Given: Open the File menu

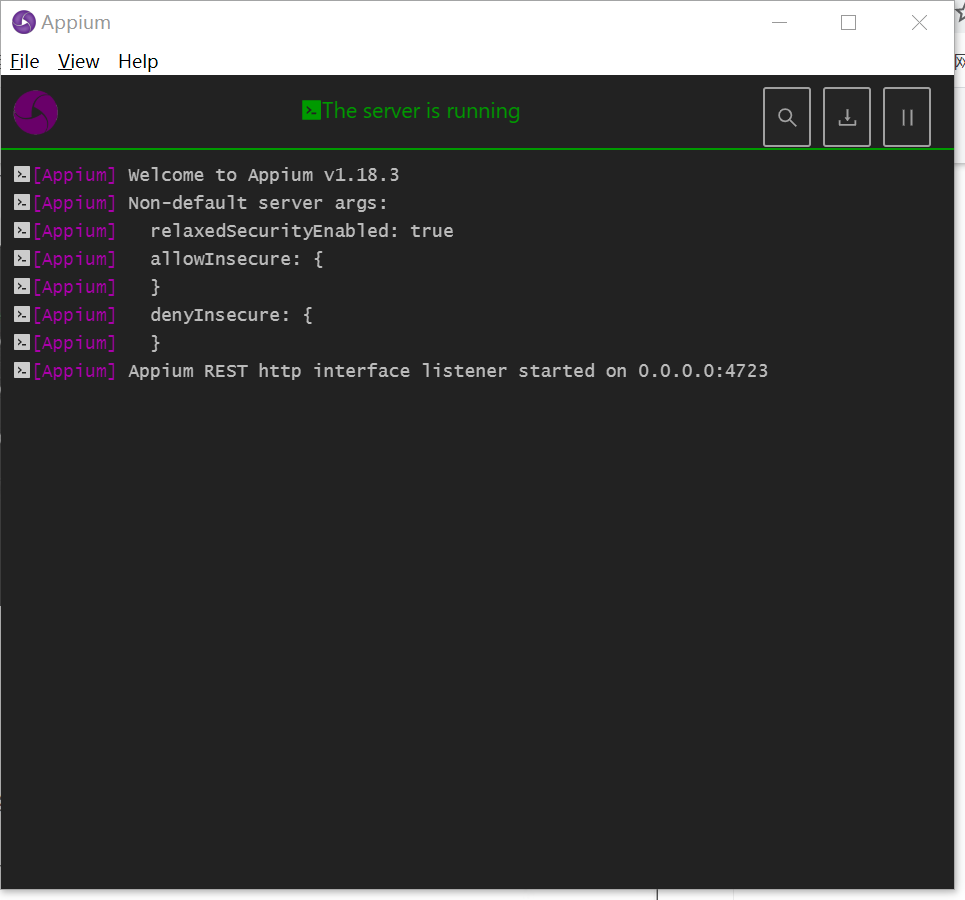Looking at the screenshot, I should [x=25, y=62].
